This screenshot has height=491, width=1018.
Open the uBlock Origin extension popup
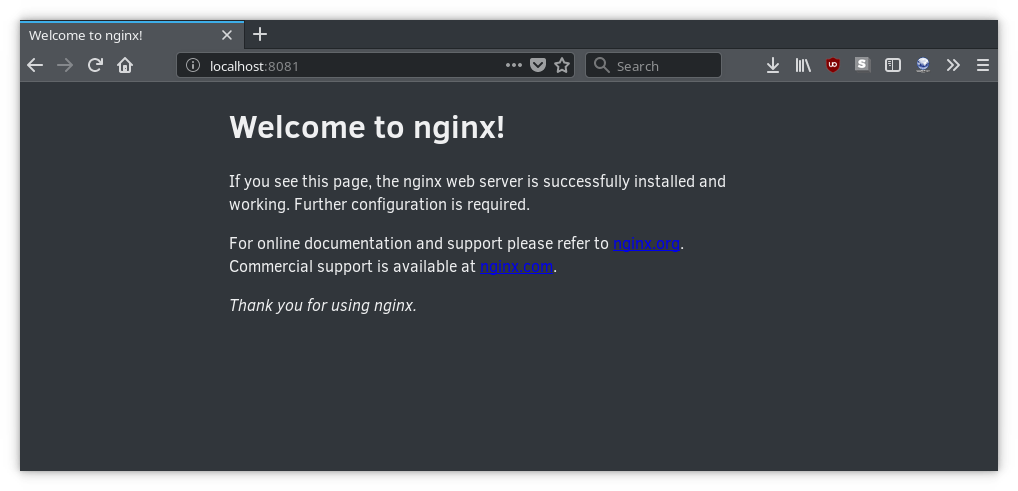[833, 65]
